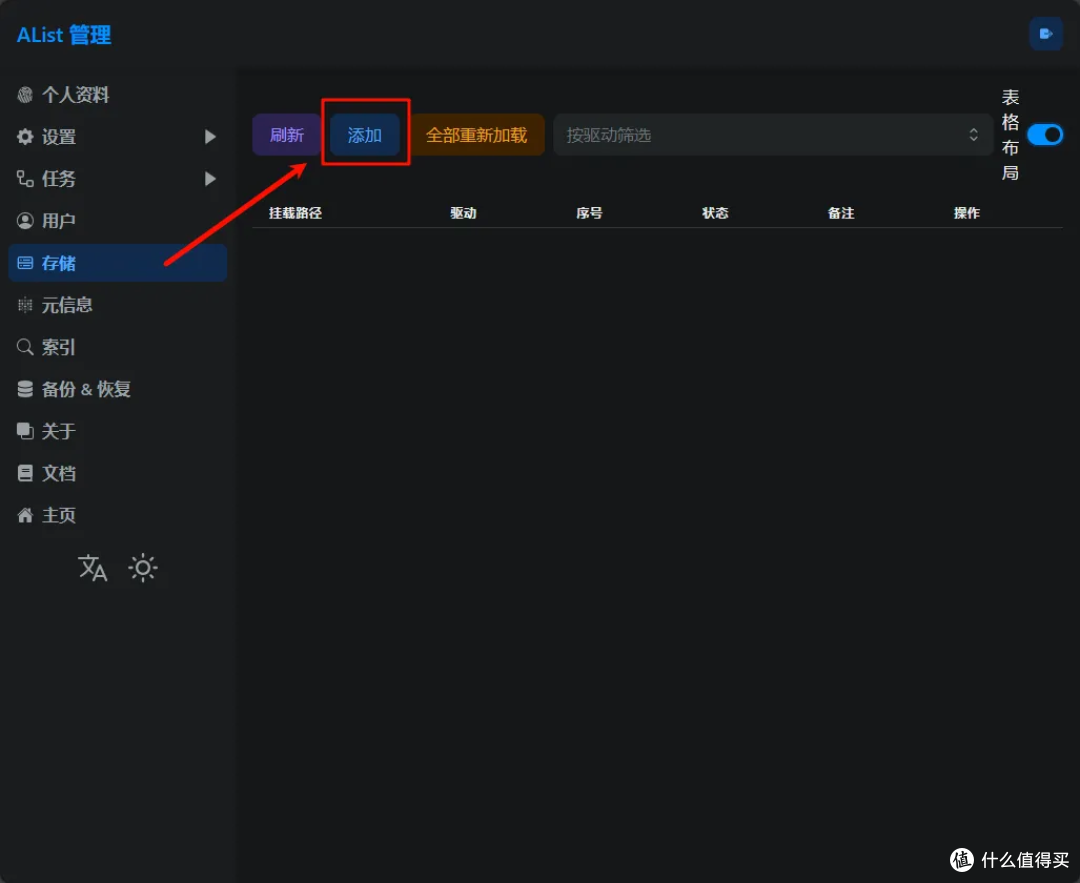The image size is (1080, 883).
Task: Click the fingerprint icon beside 个人资料
Action: pyautogui.click(x=25, y=95)
